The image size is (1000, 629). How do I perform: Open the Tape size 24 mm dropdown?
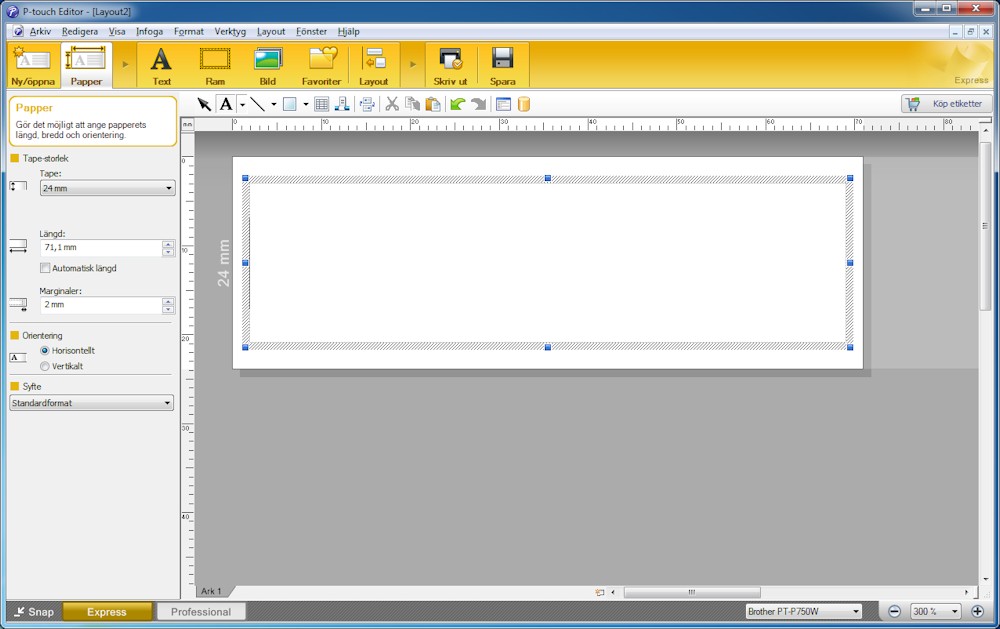coord(107,188)
